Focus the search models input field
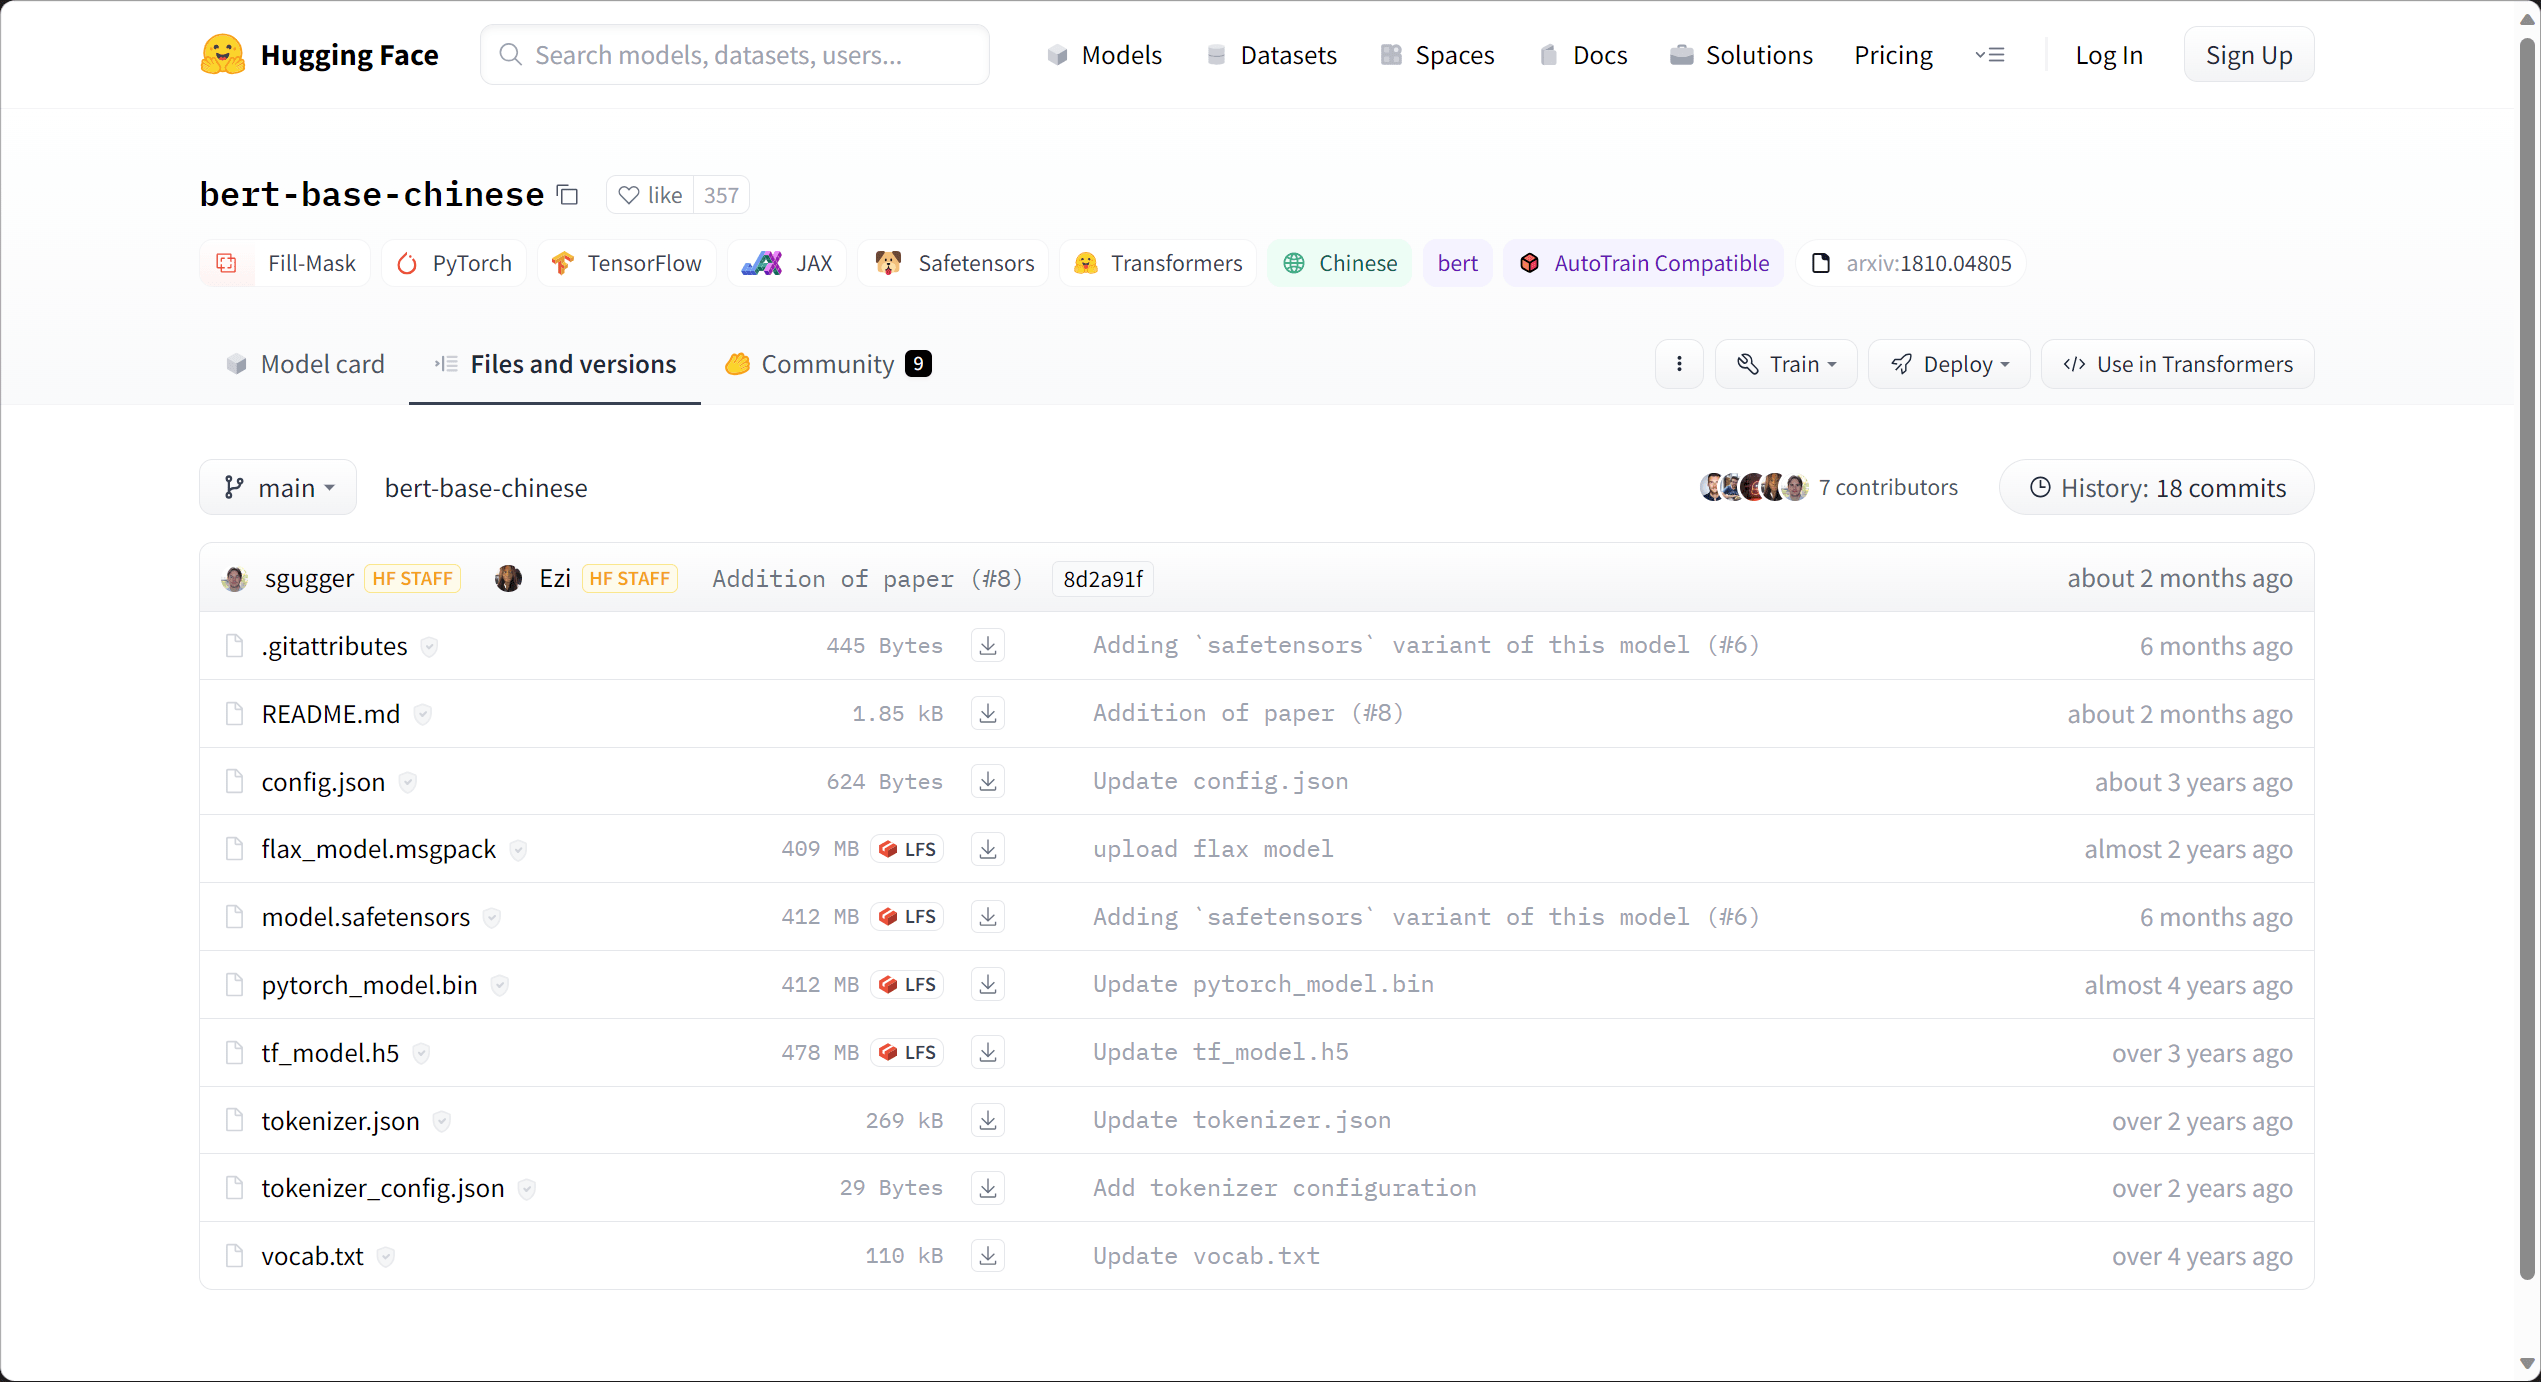Screen dimensions: 2541x1382 pos(735,55)
